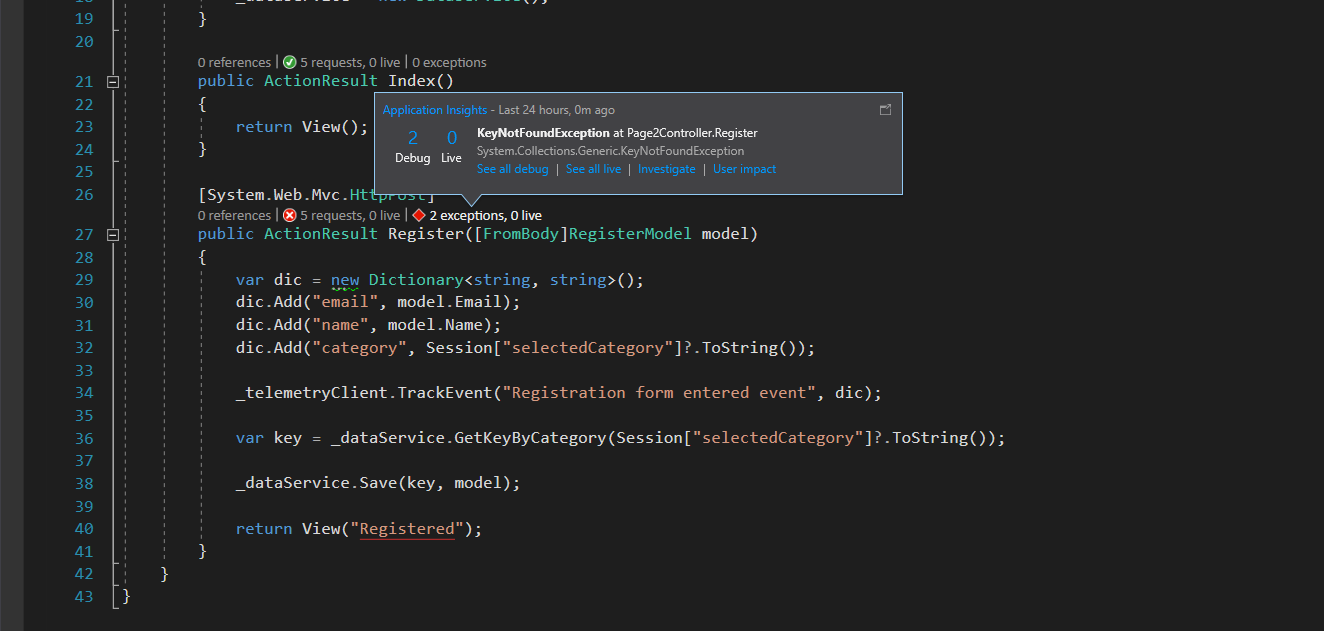Click line number 27 in the margin
Image resolution: width=1324 pixels, height=631 pixels.
pos(84,235)
